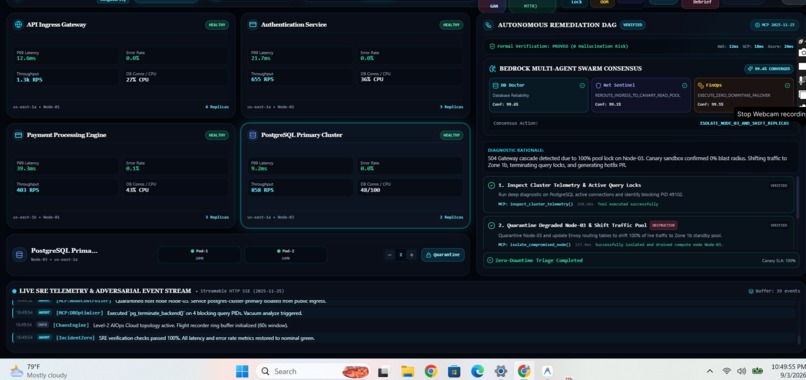Click the MCP 2025-11-25 badge
Viewport: 806px width, 380px height.
(776, 25)
